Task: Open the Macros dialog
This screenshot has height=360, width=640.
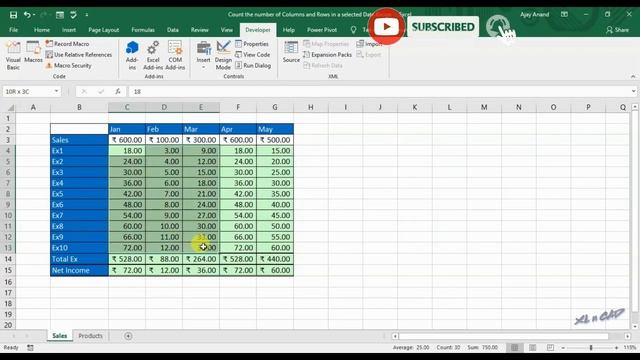Action: (x=33, y=52)
